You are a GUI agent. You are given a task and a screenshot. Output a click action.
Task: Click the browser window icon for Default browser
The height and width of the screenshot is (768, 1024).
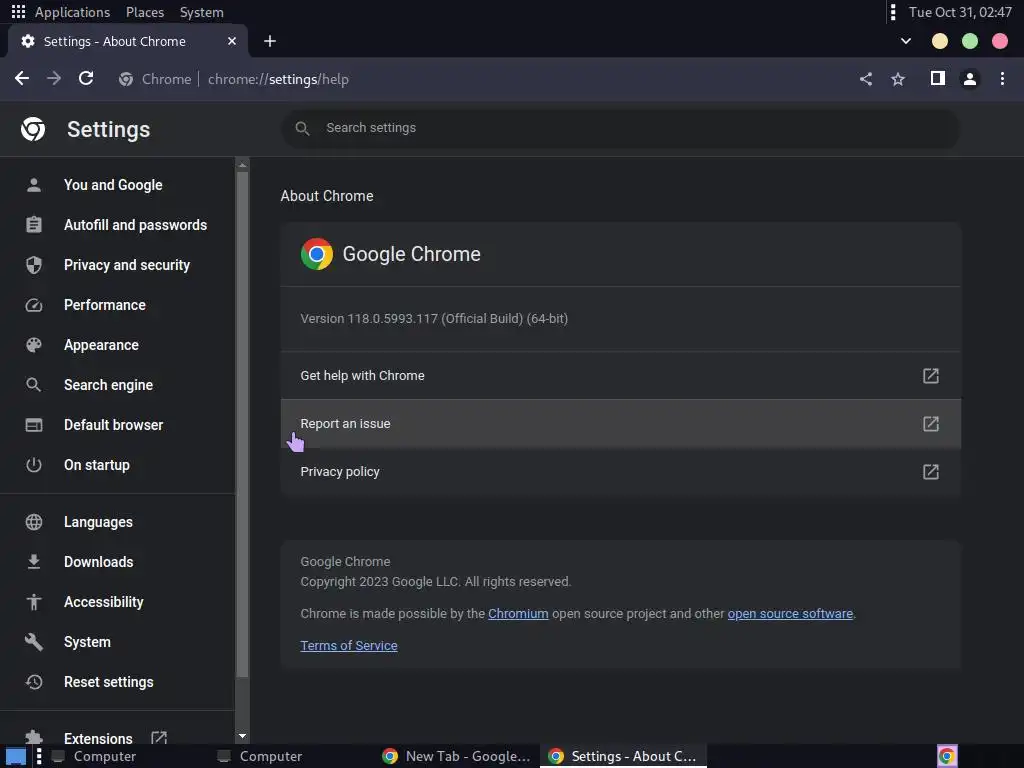[34, 425]
